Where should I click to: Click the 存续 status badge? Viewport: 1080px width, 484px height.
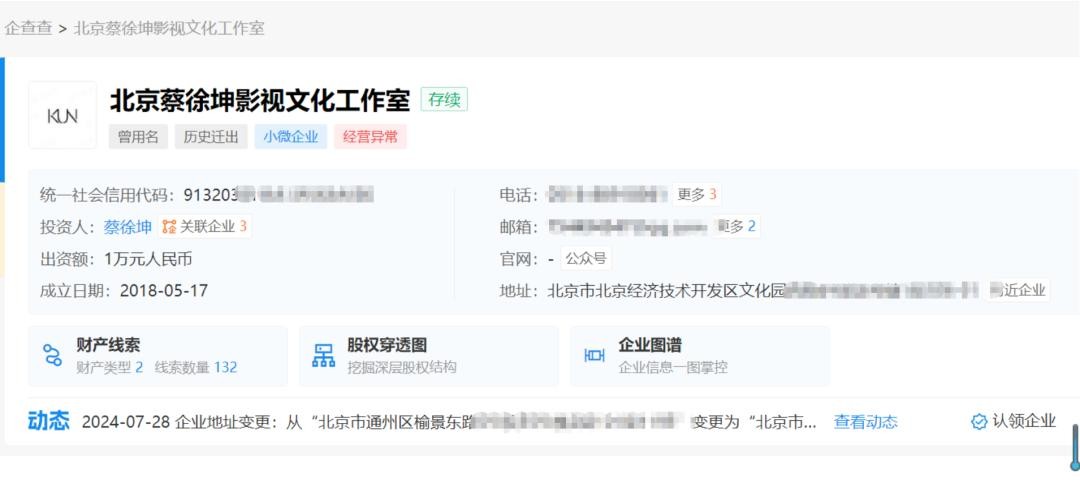pyautogui.click(x=444, y=100)
